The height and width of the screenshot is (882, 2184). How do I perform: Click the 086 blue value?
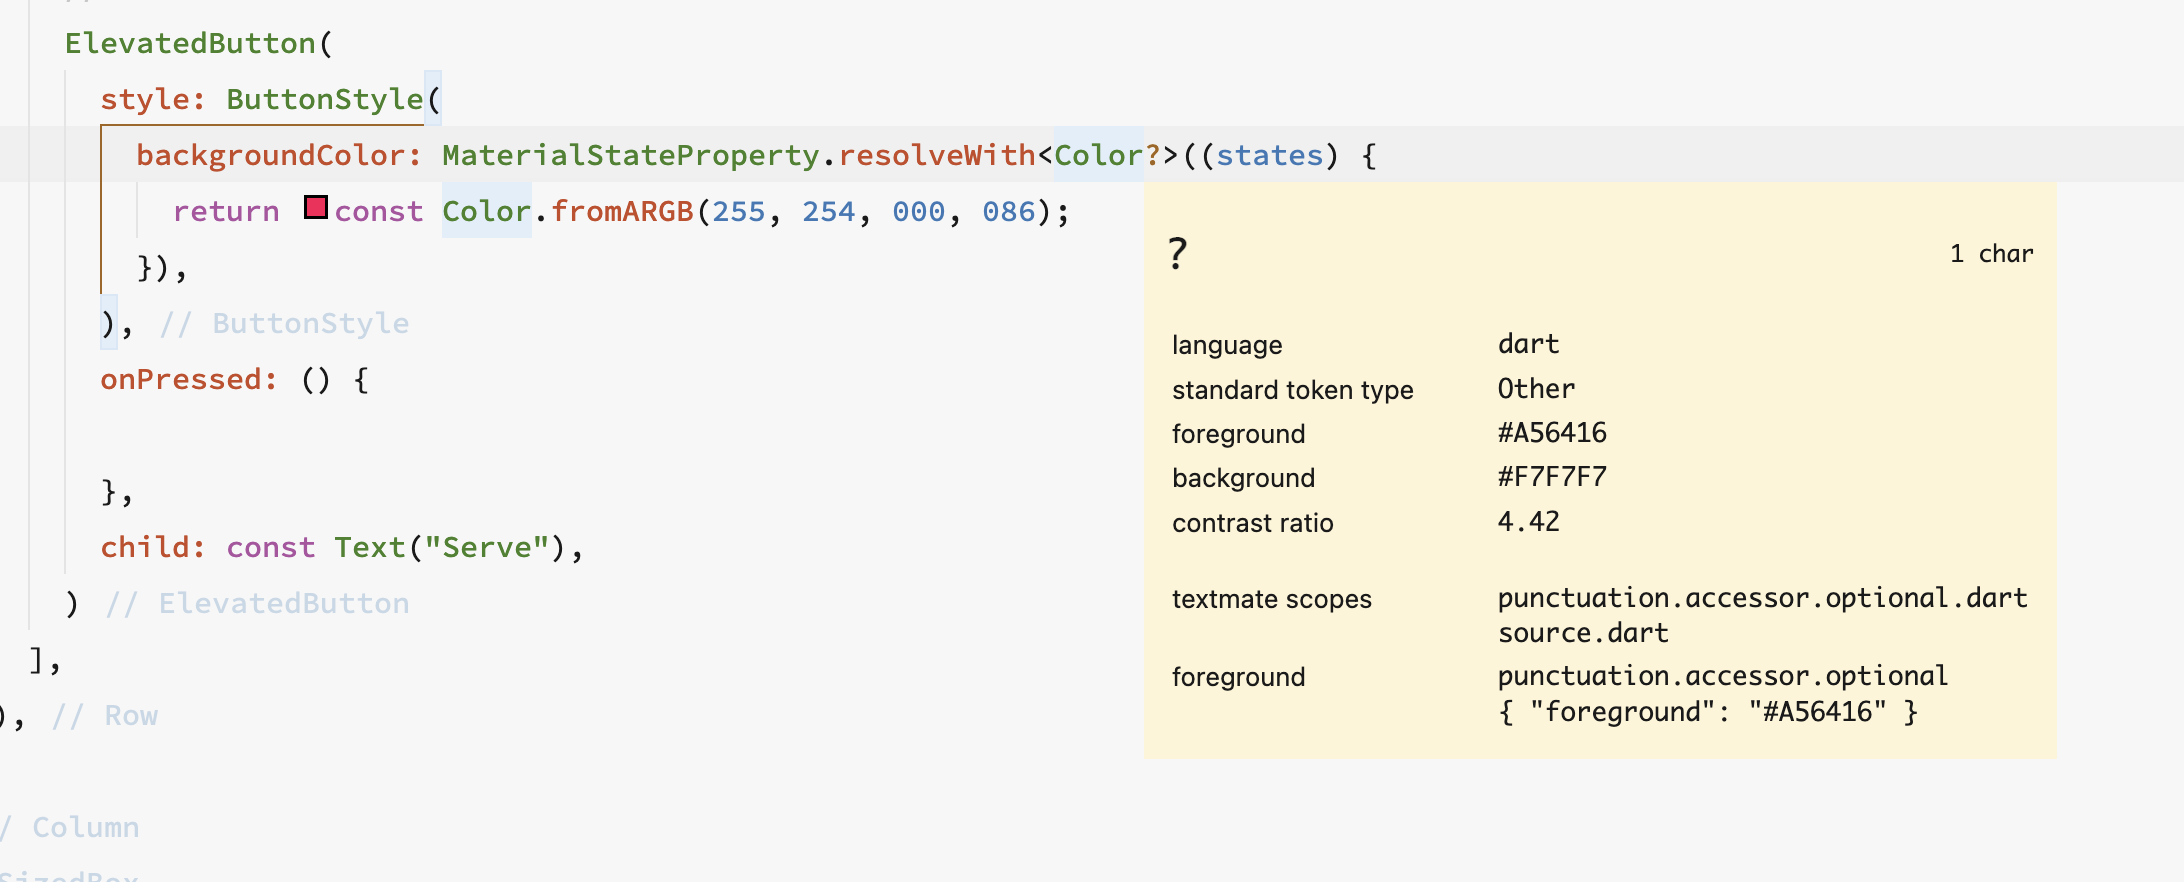[x=1009, y=211]
